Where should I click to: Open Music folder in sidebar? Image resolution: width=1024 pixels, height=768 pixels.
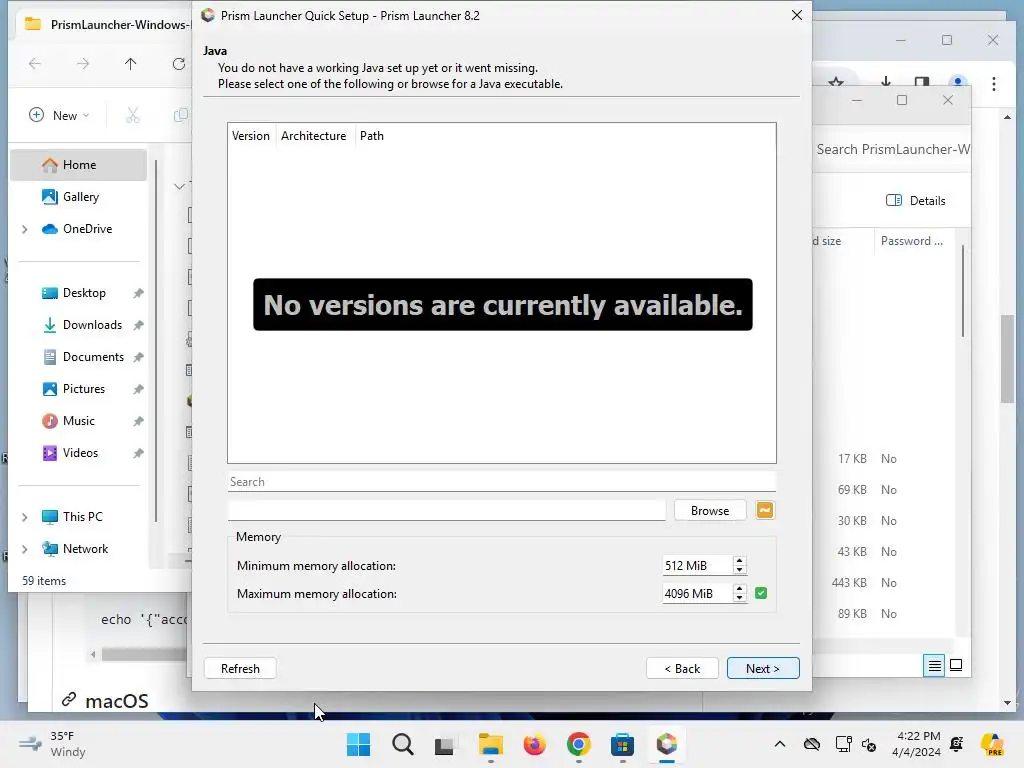78,421
